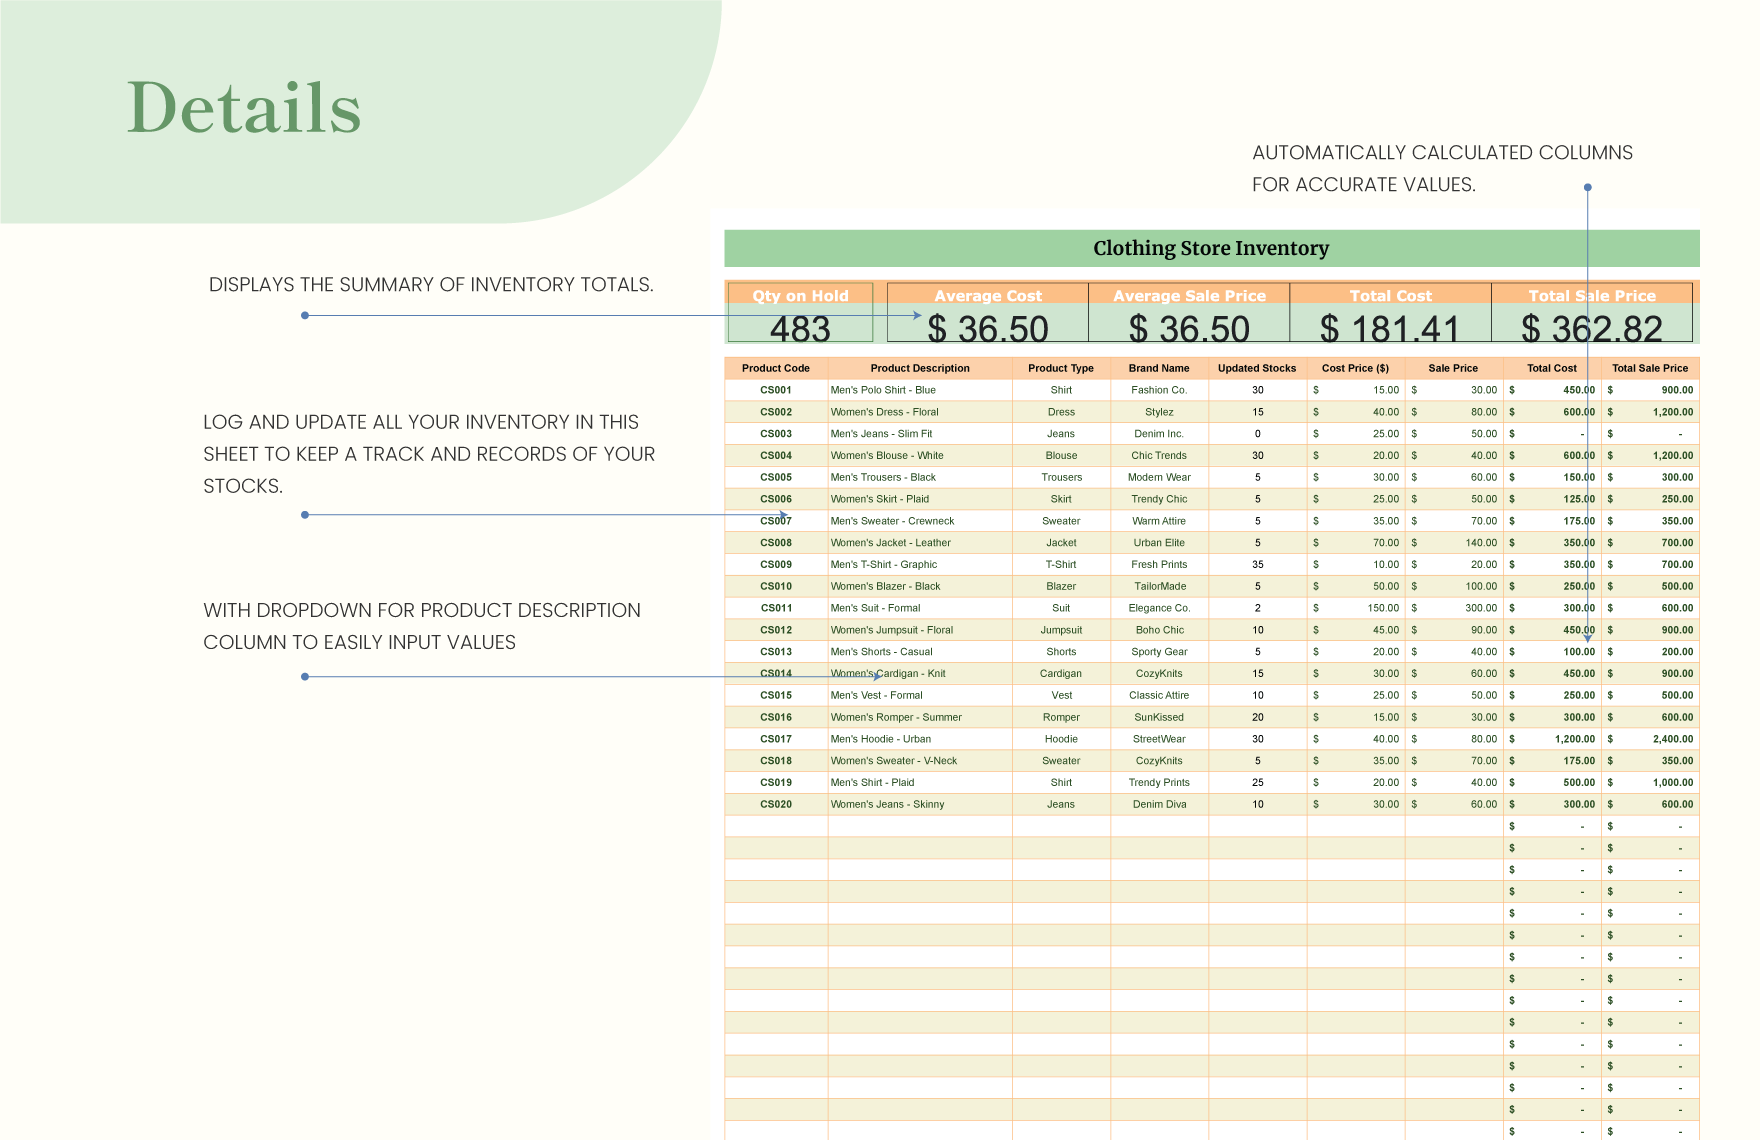
Task: Select brand cell Warm Attire
Action: tap(1159, 521)
